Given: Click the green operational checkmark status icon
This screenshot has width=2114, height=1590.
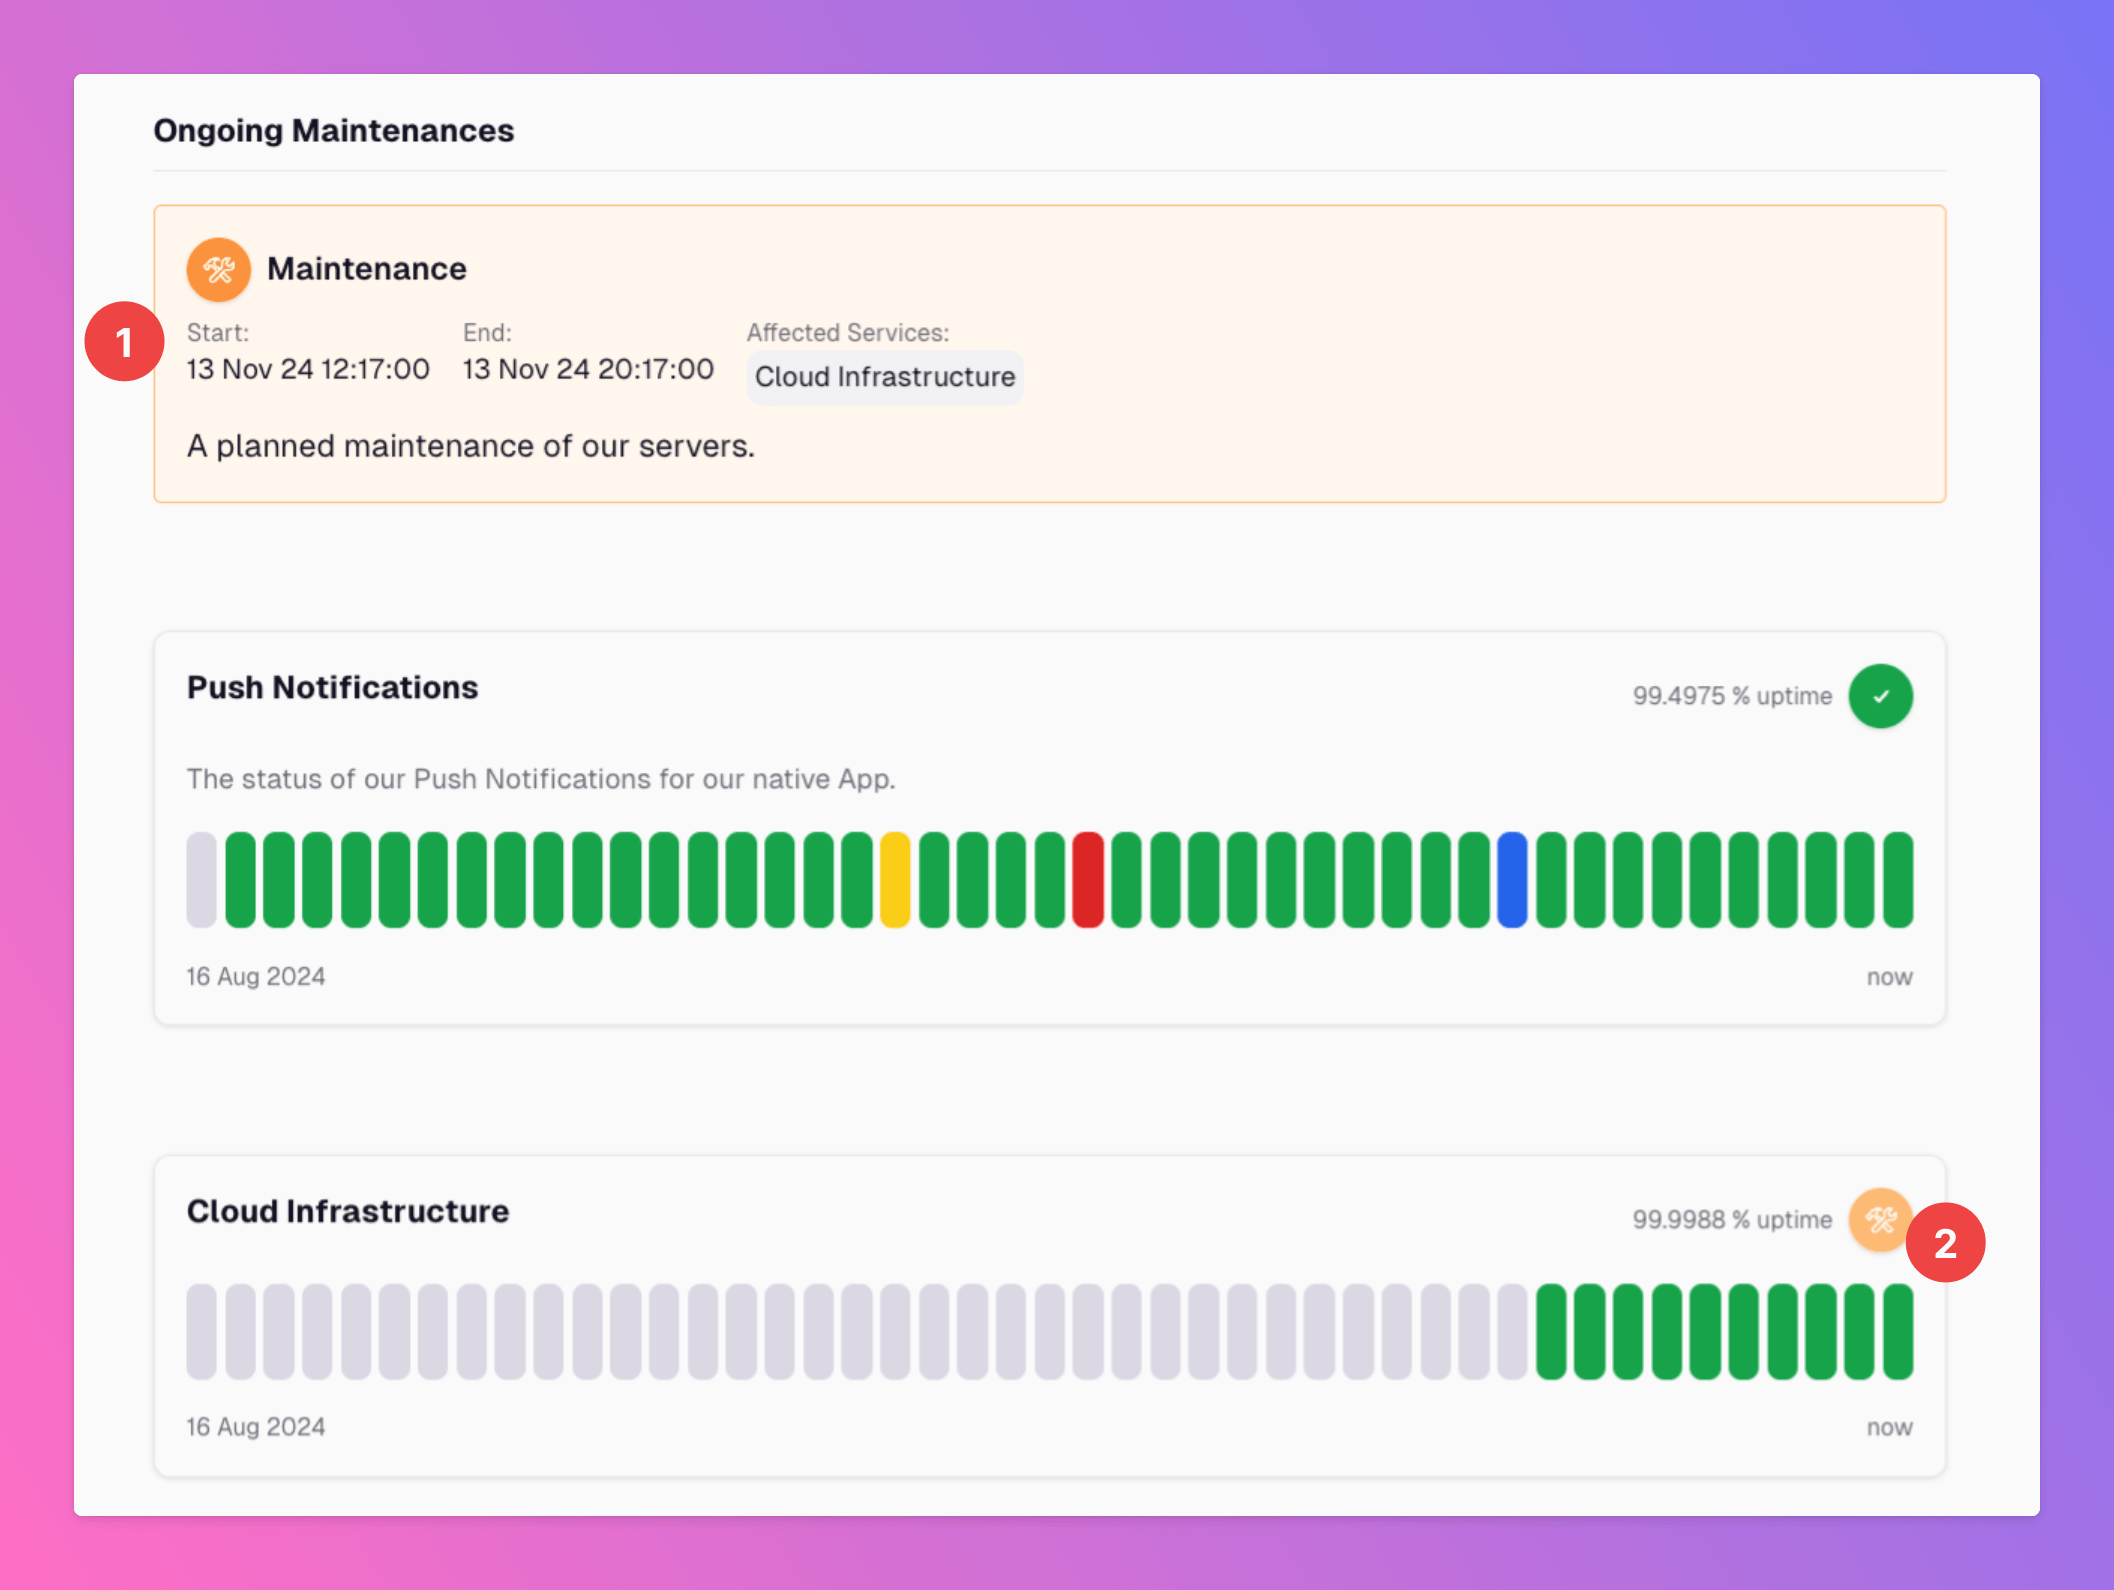Looking at the screenshot, I should pyautogui.click(x=1880, y=696).
